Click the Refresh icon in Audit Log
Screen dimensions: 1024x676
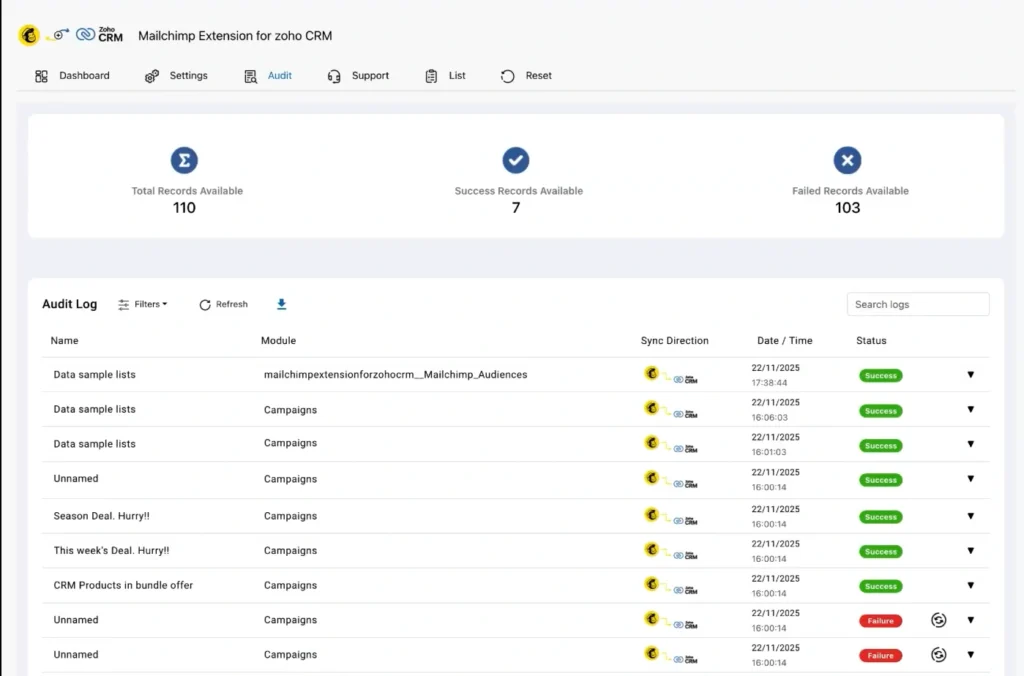tap(203, 304)
